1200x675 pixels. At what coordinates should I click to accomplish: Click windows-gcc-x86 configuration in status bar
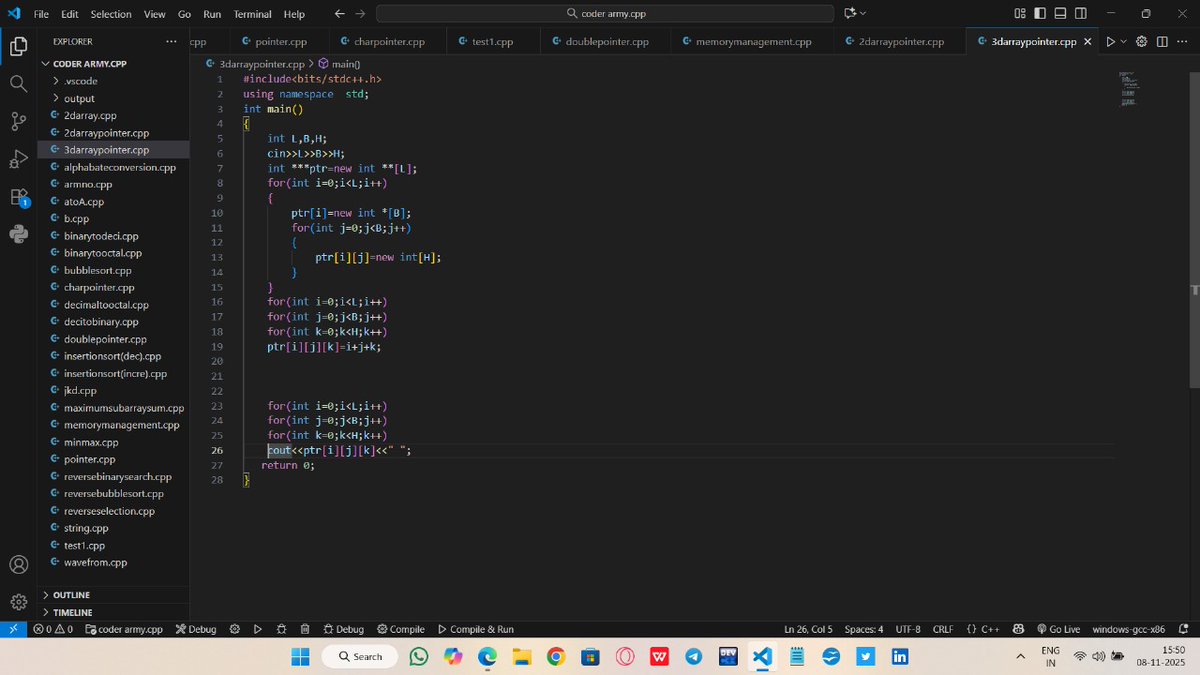click(1129, 629)
